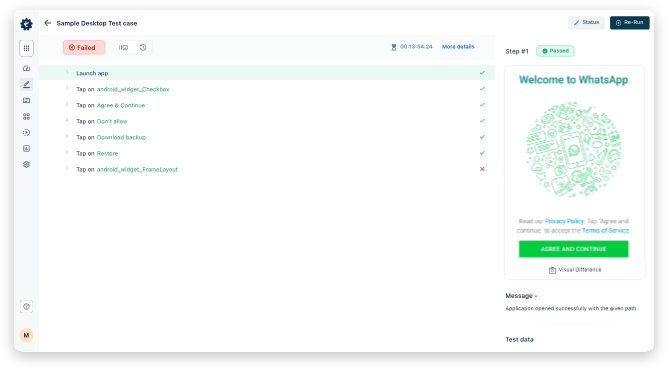
Task: Click the Failed status badge
Action: tap(84, 47)
